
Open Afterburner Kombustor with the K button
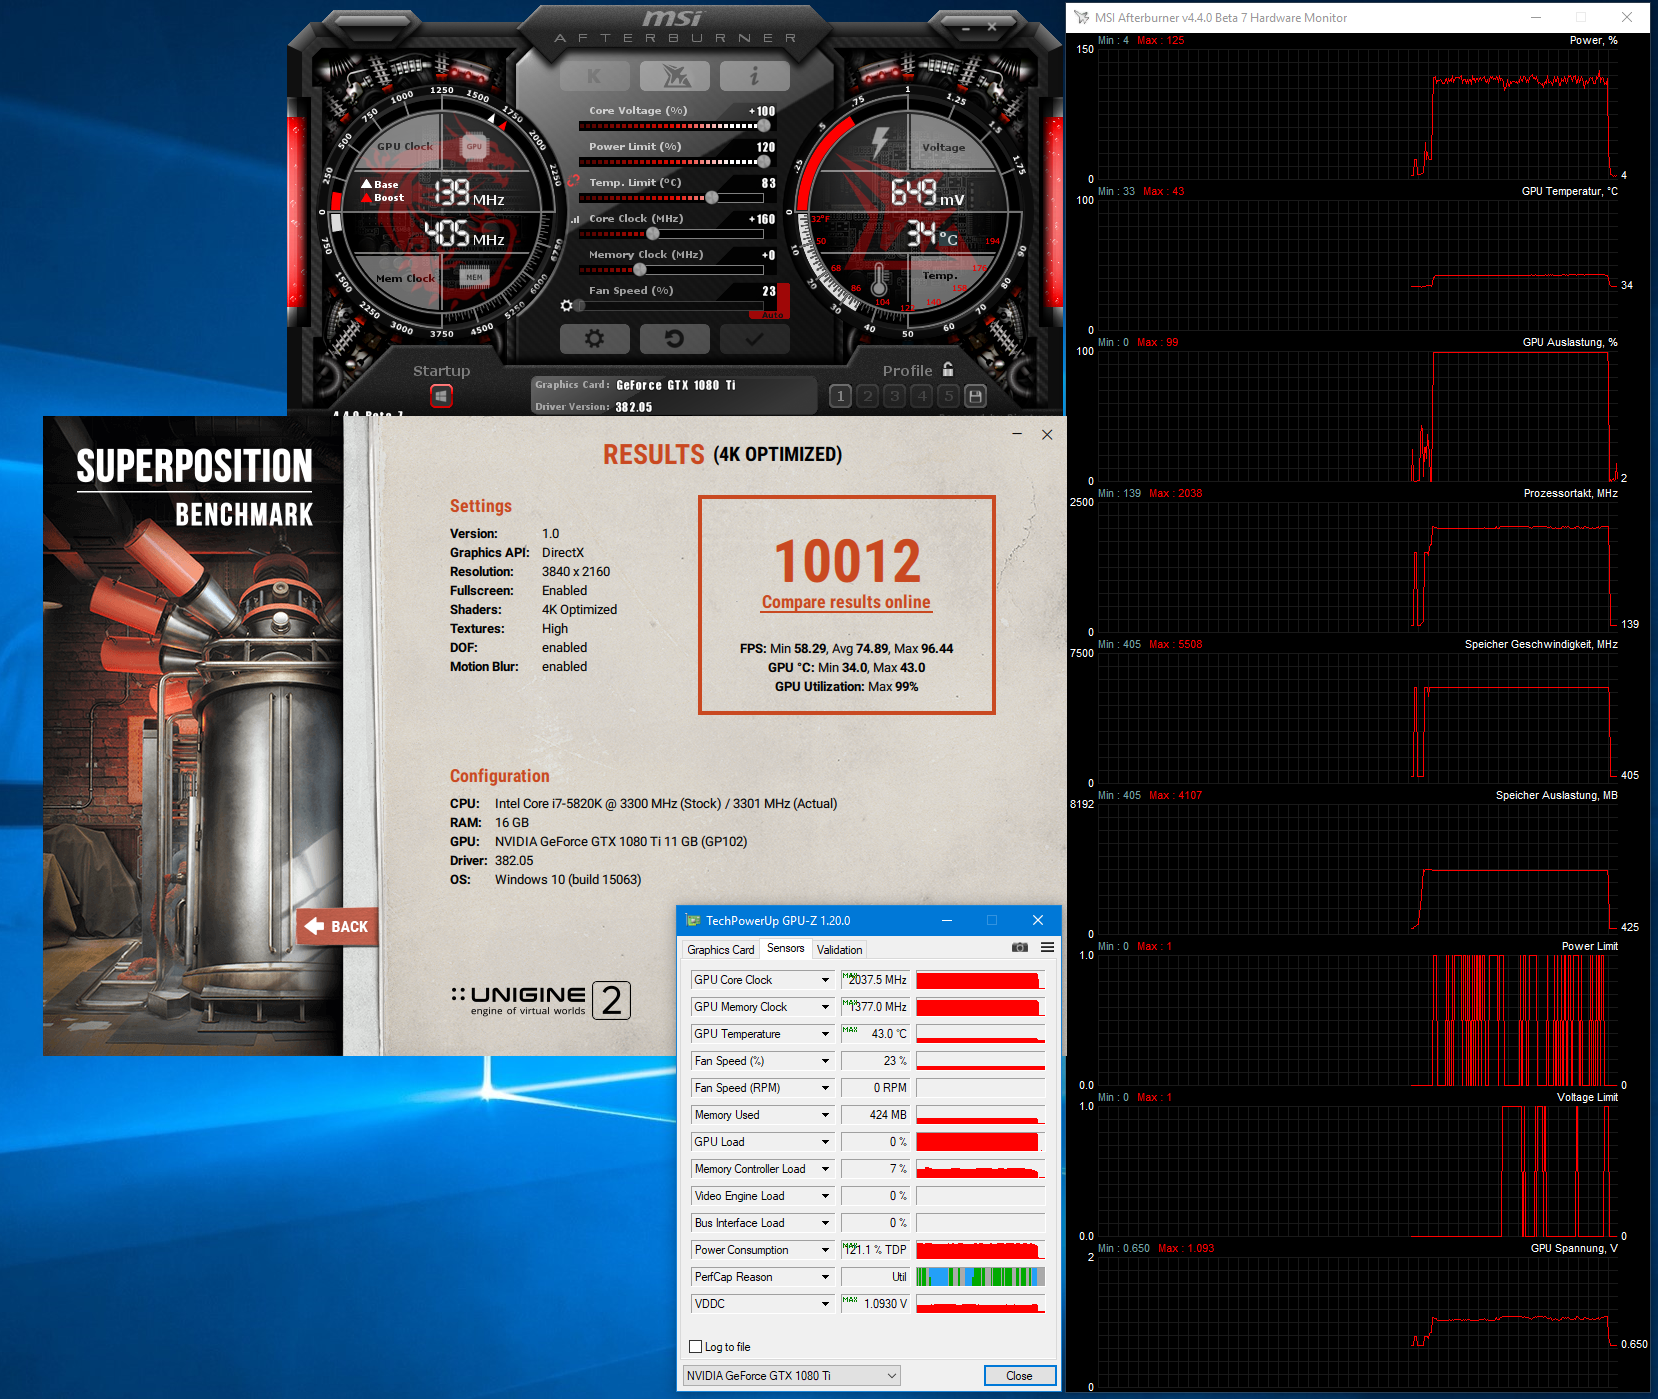click(x=595, y=76)
